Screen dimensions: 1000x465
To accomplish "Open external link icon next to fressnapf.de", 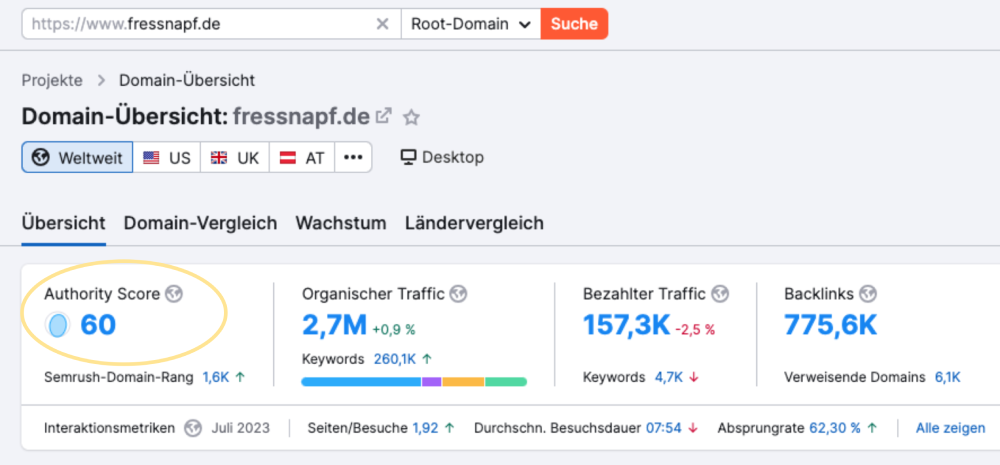I will click(x=384, y=116).
